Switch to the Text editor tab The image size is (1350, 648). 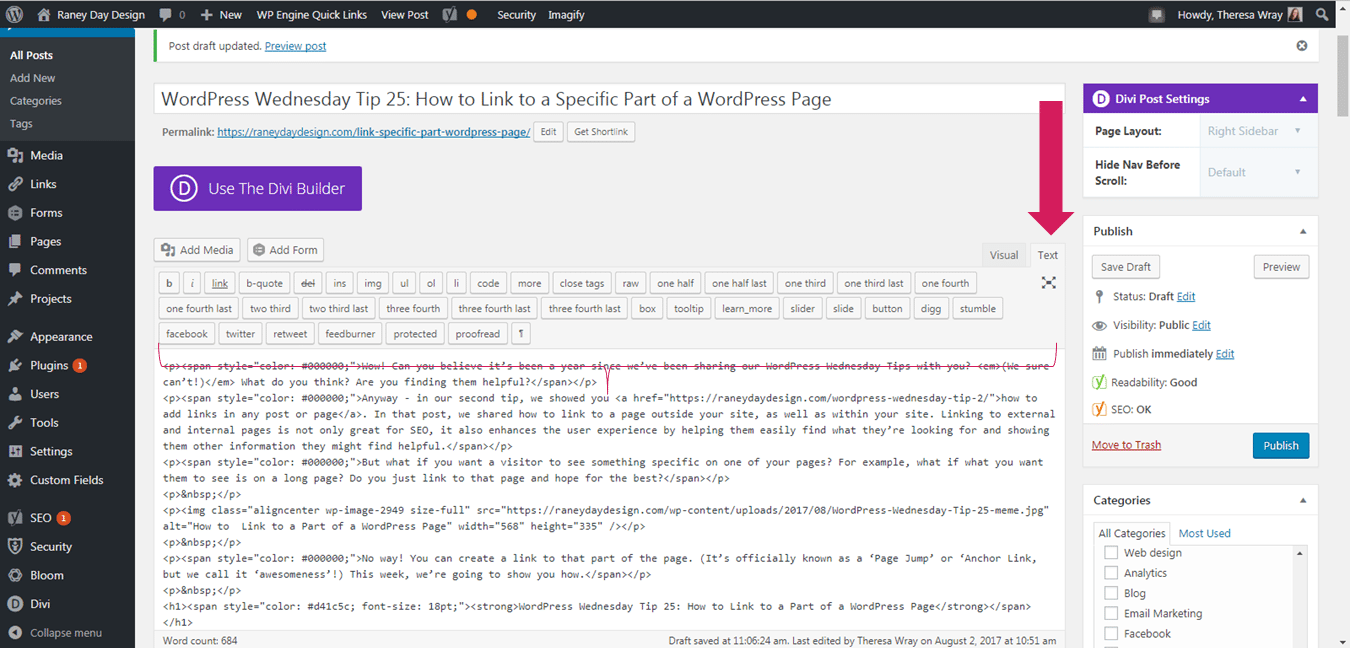1047,255
